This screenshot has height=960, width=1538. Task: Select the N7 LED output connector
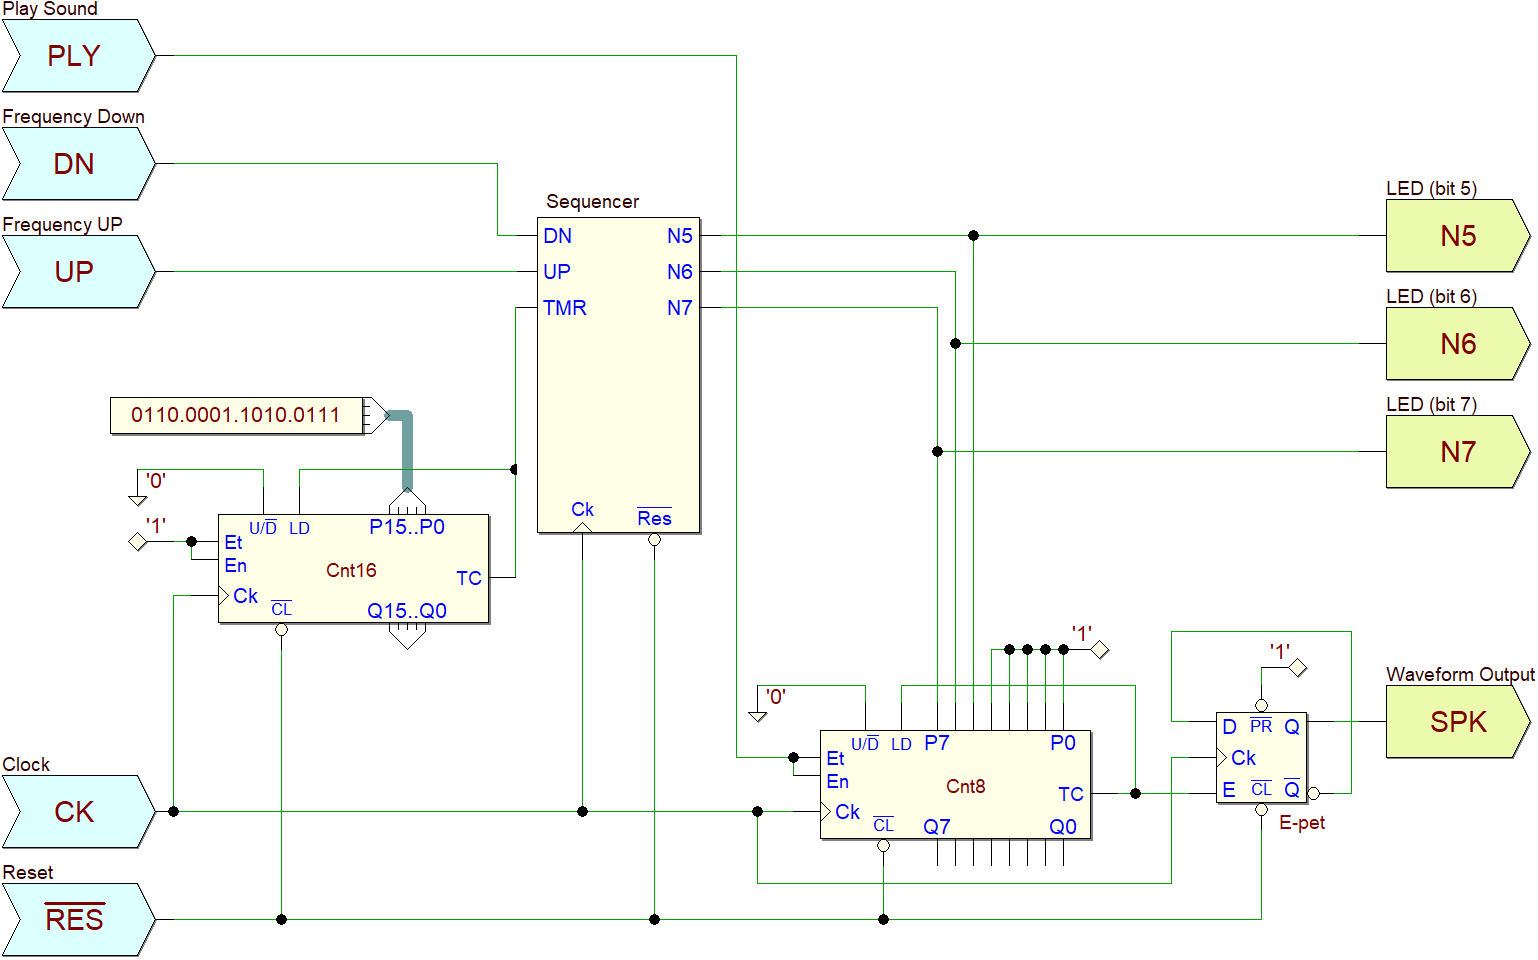(x=1458, y=452)
